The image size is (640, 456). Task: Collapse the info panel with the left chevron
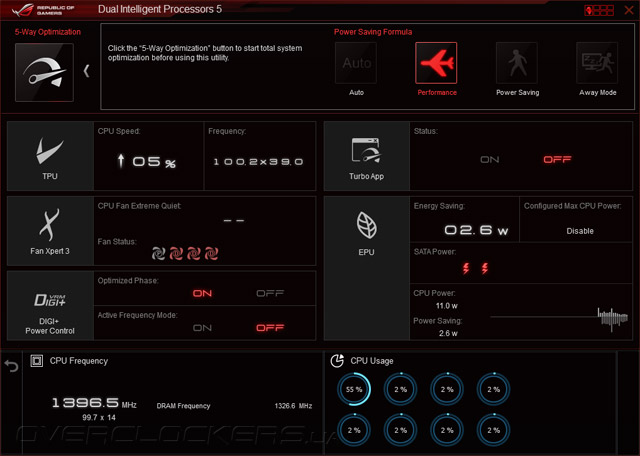(86, 71)
